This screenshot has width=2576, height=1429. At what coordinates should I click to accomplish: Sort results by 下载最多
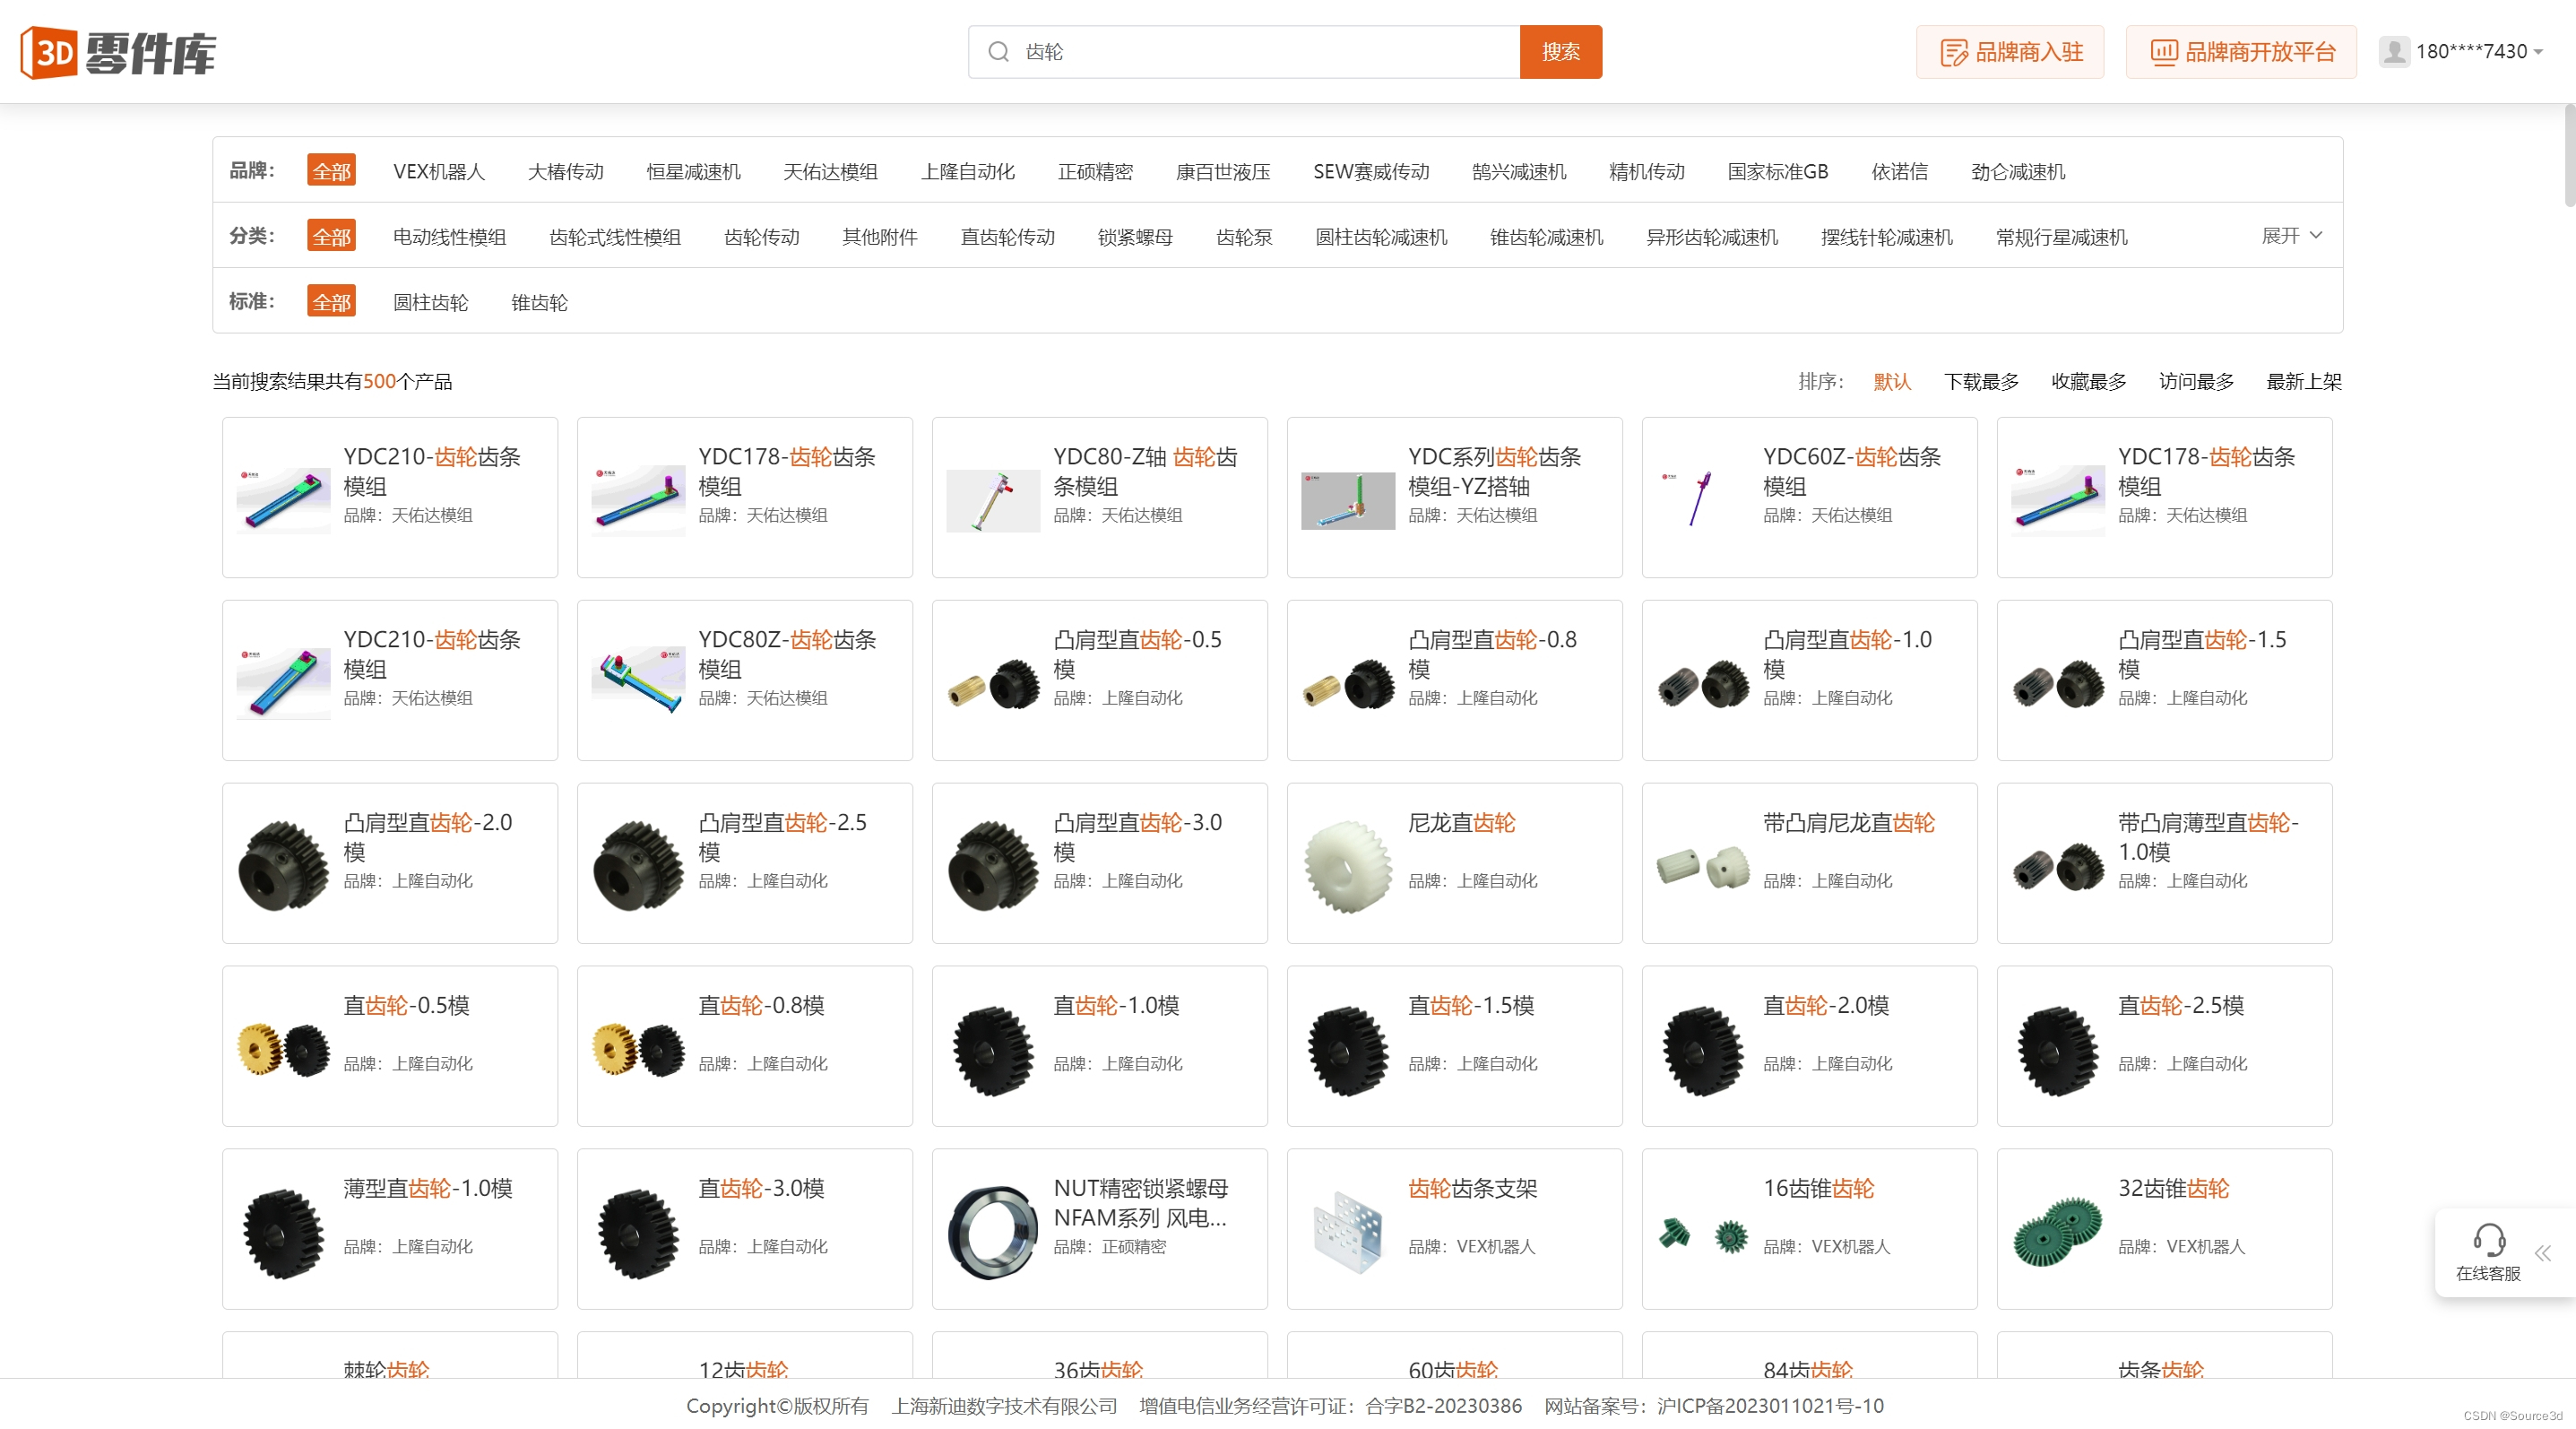click(1980, 381)
